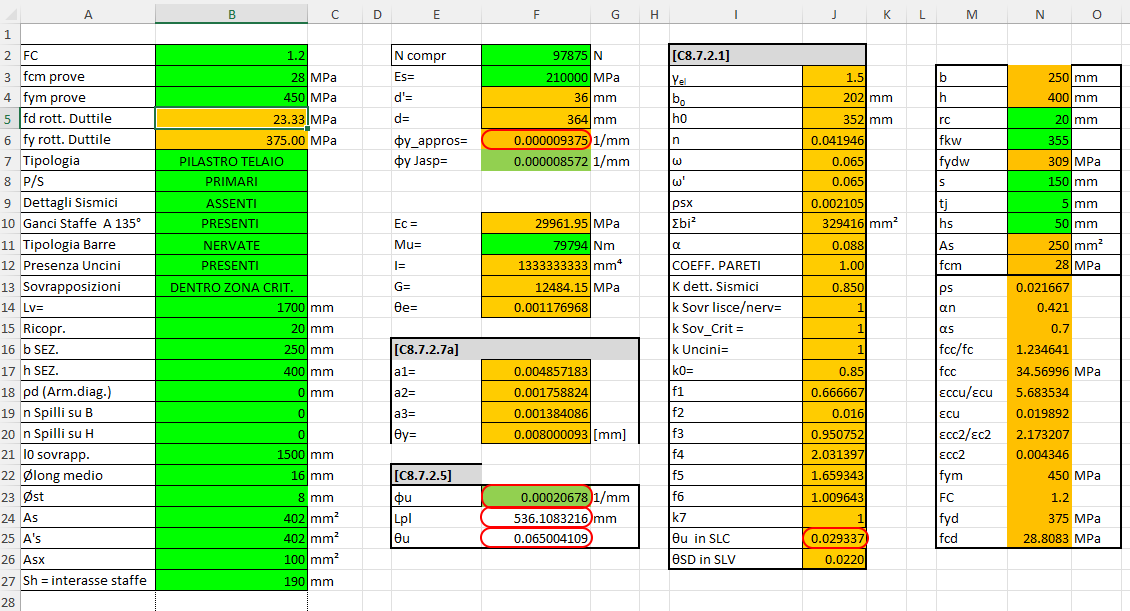Select the 'PILASTRO TELAIO' cell
Image resolution: width=1130 pixels, height=611 pixels.
[x=231, y=161]
